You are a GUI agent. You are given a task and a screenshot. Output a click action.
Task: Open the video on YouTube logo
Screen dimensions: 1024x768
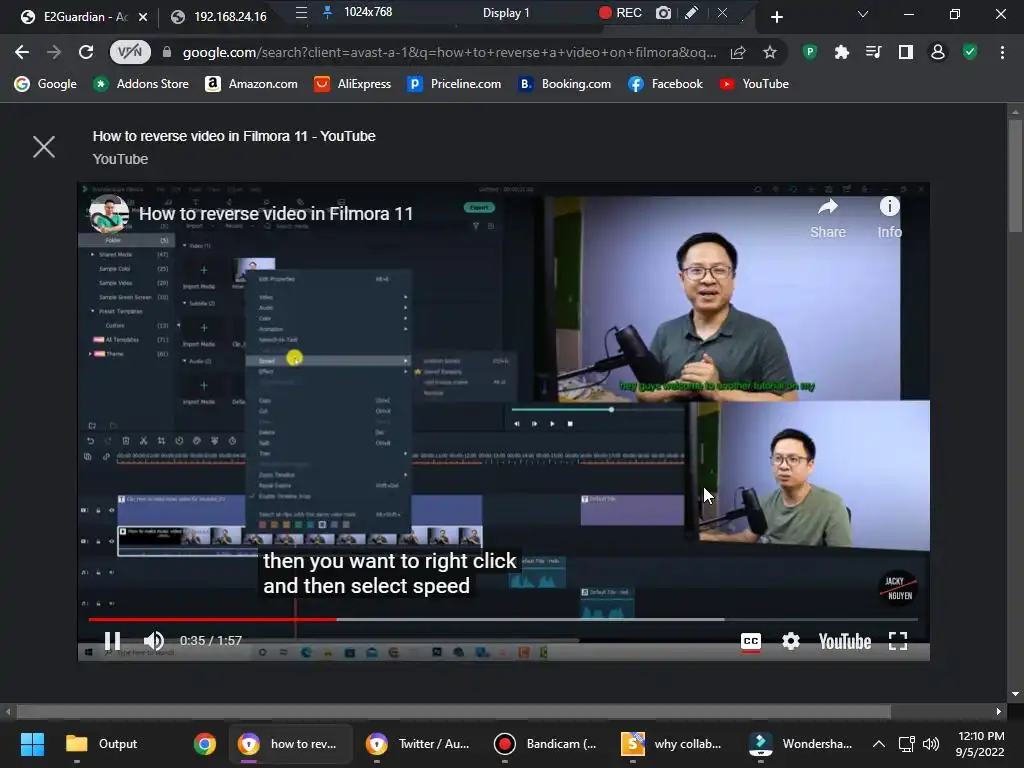pyautogui.click(x=844, y=641)
